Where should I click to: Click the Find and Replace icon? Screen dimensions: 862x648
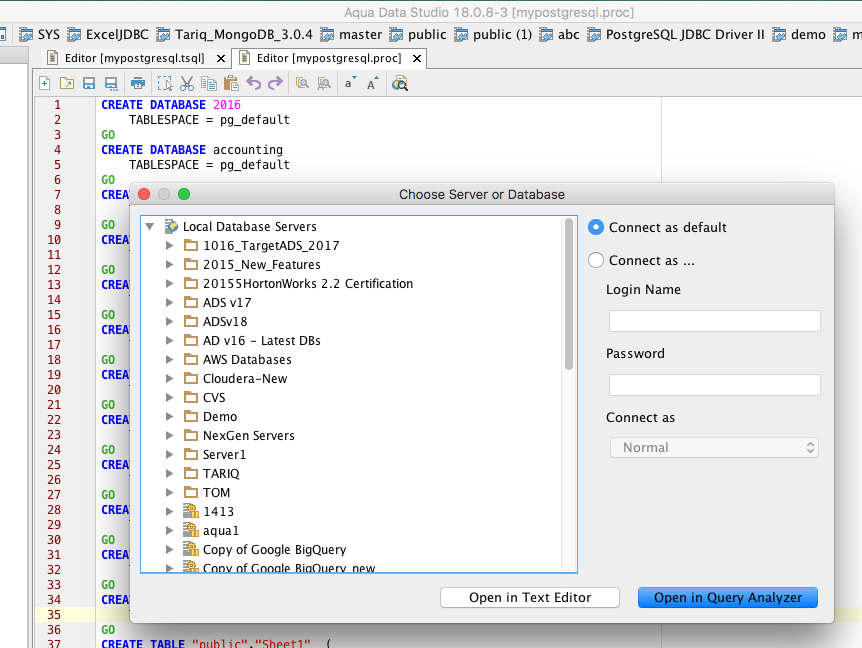click(324, 84)
